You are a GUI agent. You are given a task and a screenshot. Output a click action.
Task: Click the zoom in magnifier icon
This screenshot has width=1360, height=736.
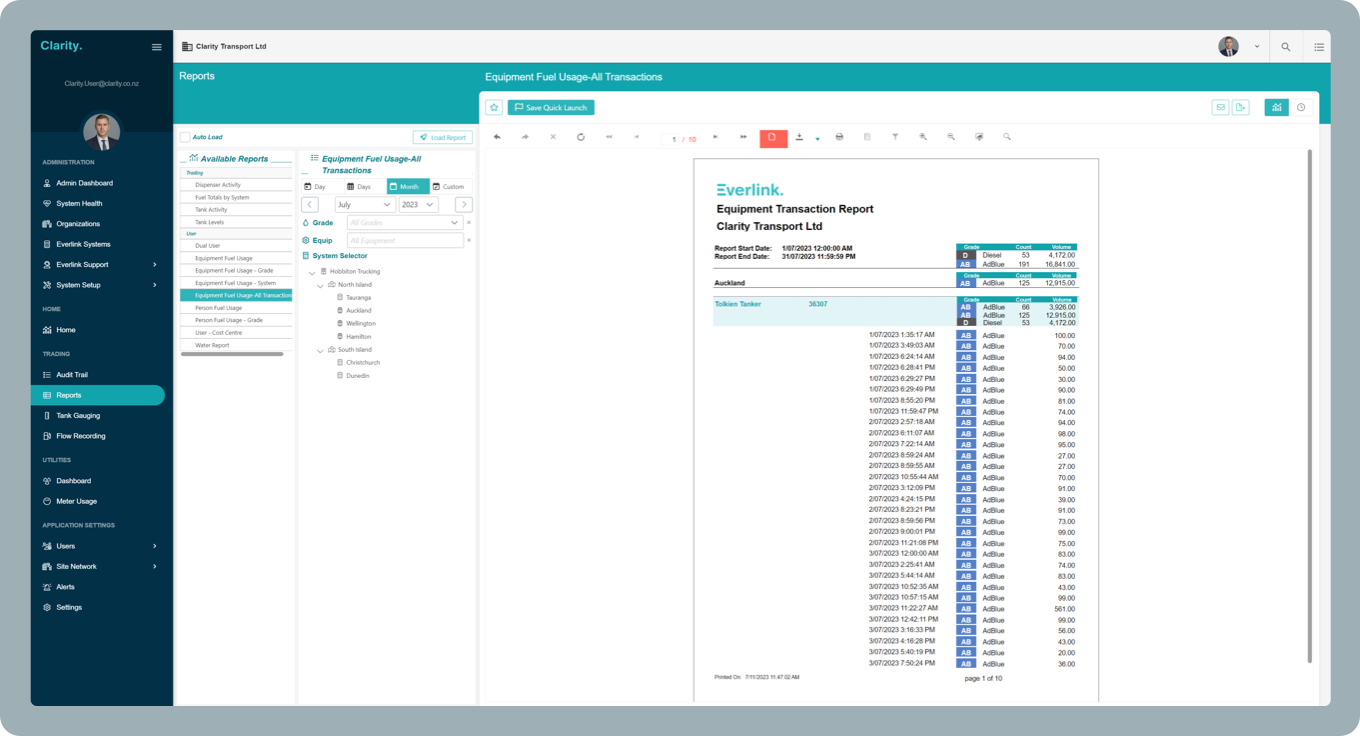point(923,137)
